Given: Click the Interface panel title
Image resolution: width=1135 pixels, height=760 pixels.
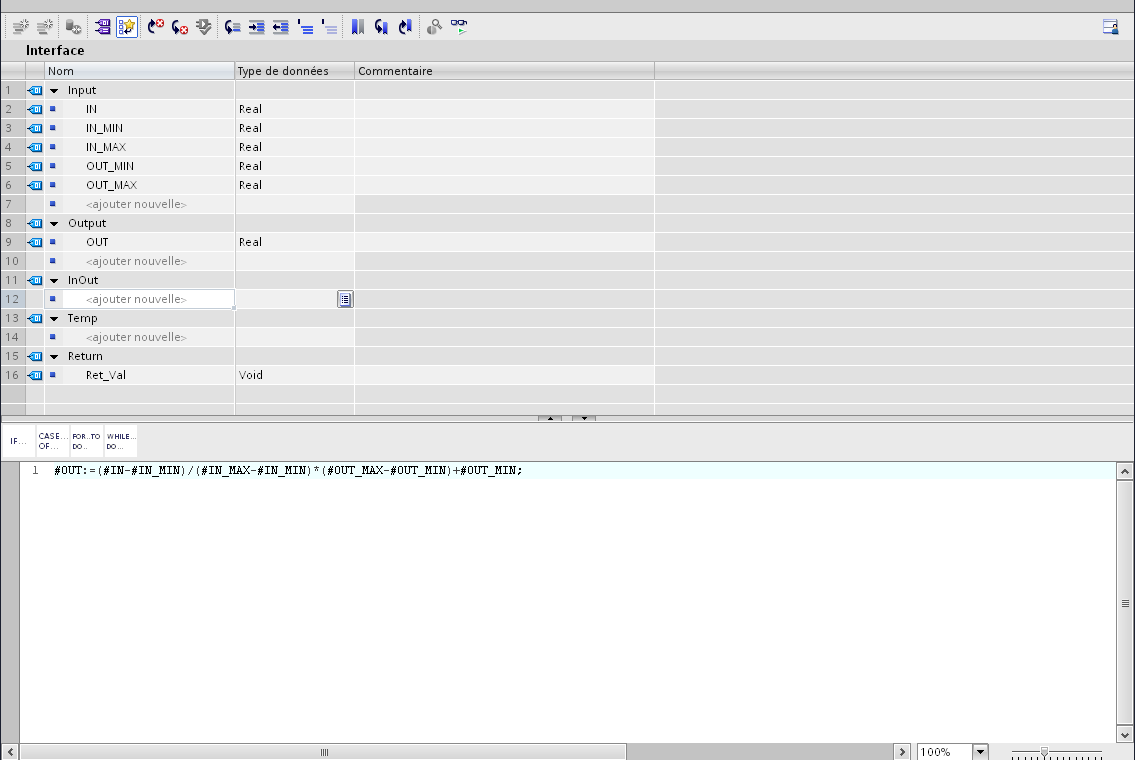Looking at the screenshot, I should tap(55, 51).
